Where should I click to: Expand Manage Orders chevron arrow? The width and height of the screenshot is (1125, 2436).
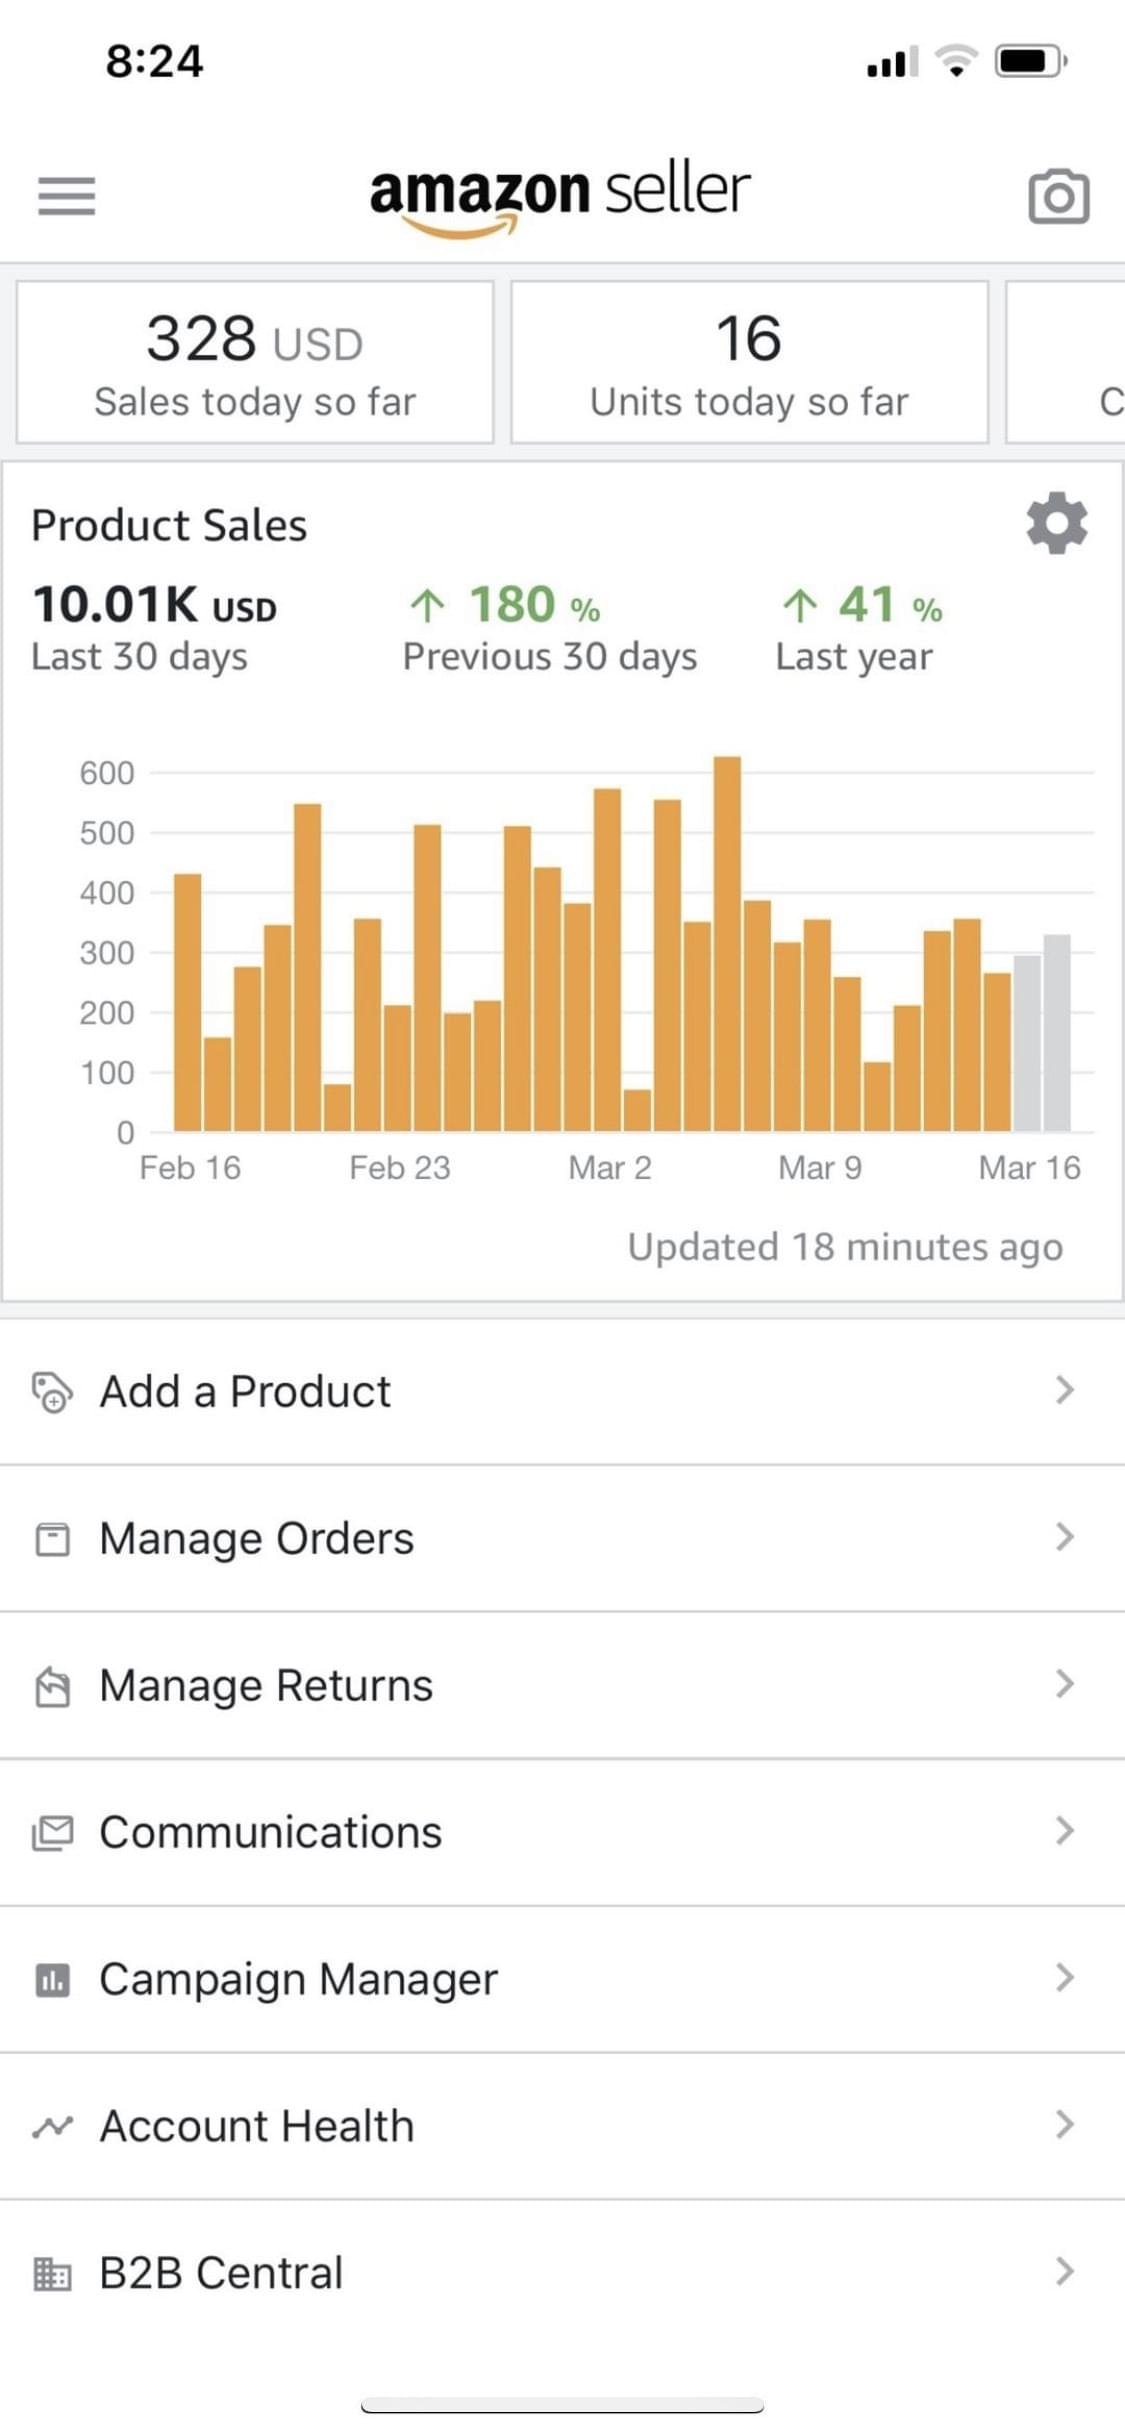click(x=1064, y=1537)
